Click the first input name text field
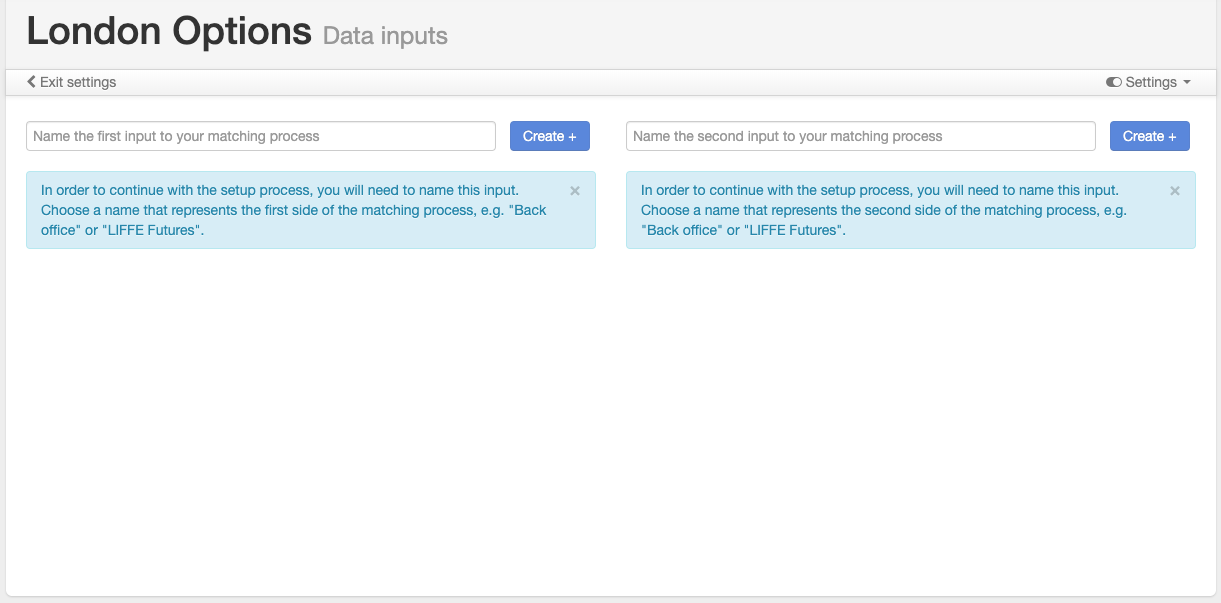This screenshot has height=603, width=1221. coord(260,136)
